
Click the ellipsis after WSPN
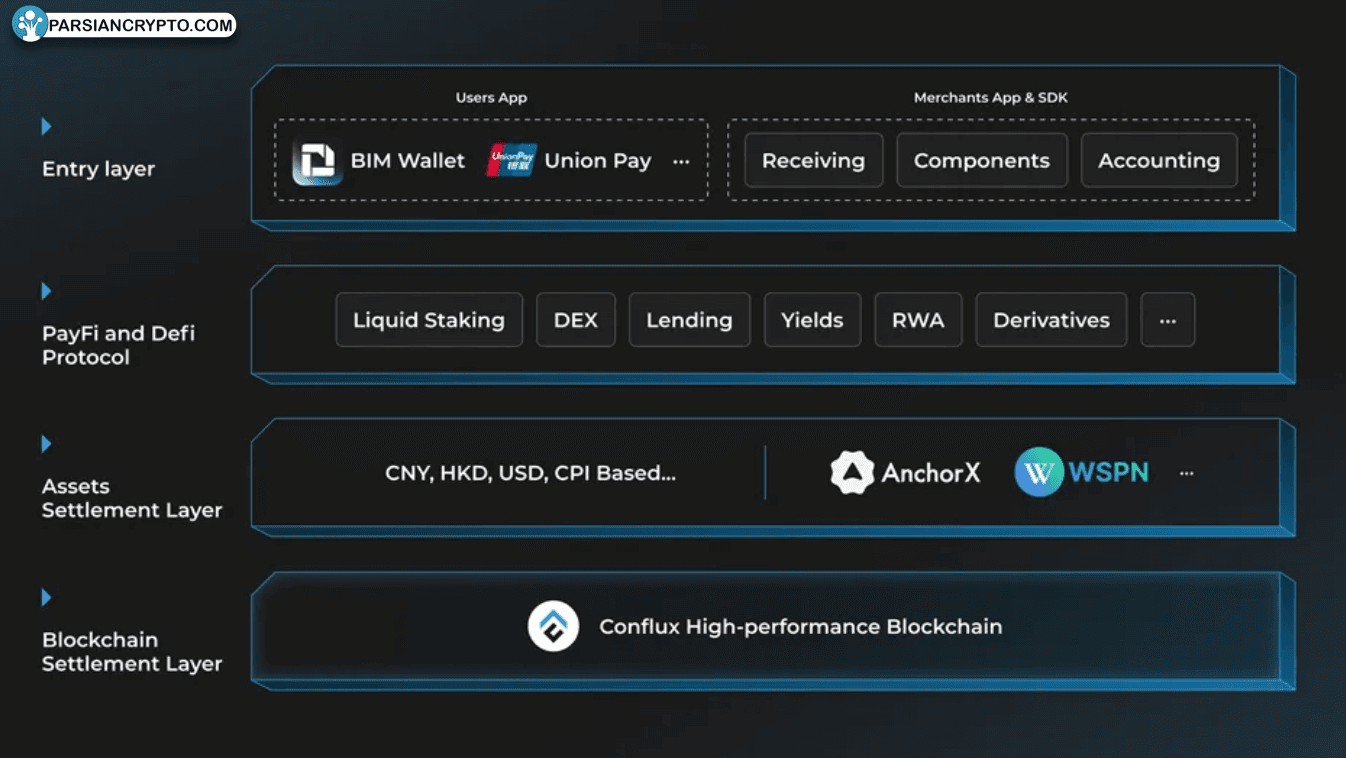tap(1186, 474)
